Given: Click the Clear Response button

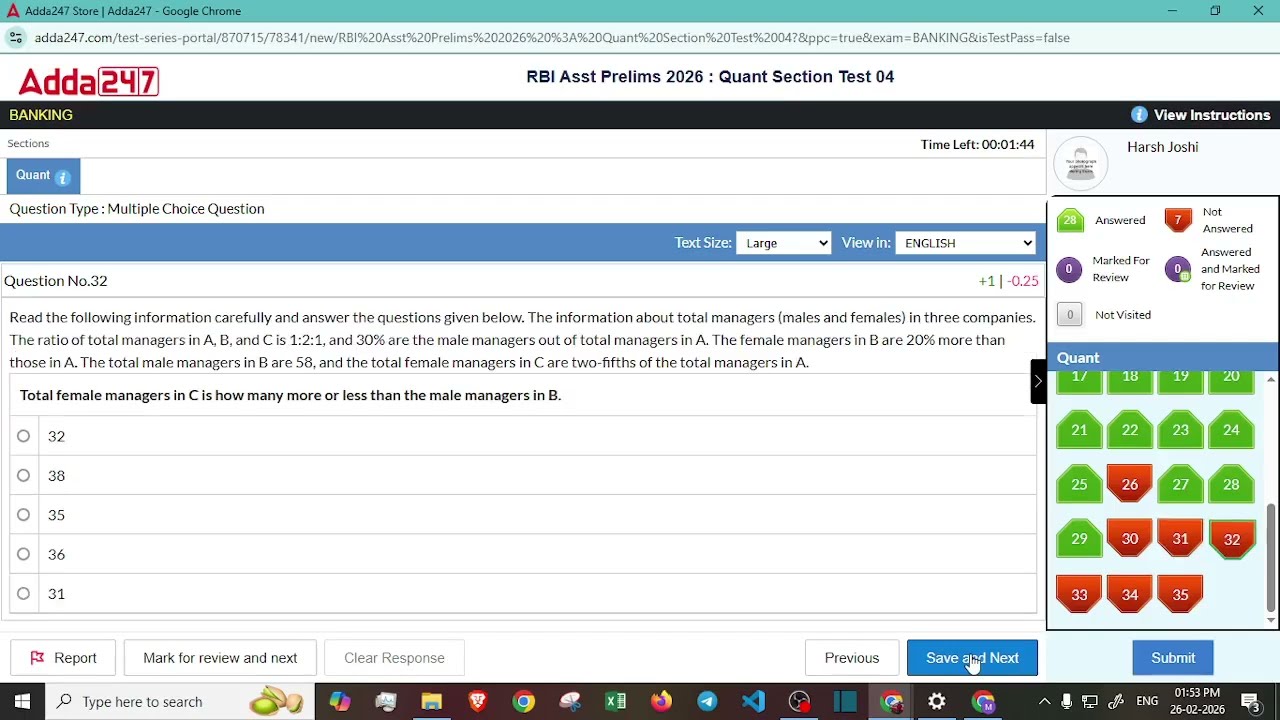Looking at the screenshot, I should (x=394, y=658).
